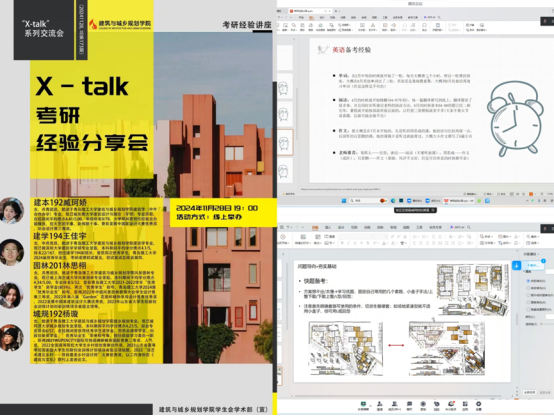
Task: Select the third fill radio option
Action: 528,295
